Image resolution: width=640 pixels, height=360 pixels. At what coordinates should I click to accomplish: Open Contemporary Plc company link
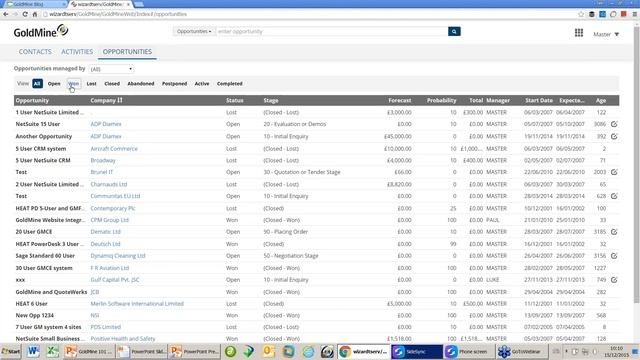[x=113, y=208]
